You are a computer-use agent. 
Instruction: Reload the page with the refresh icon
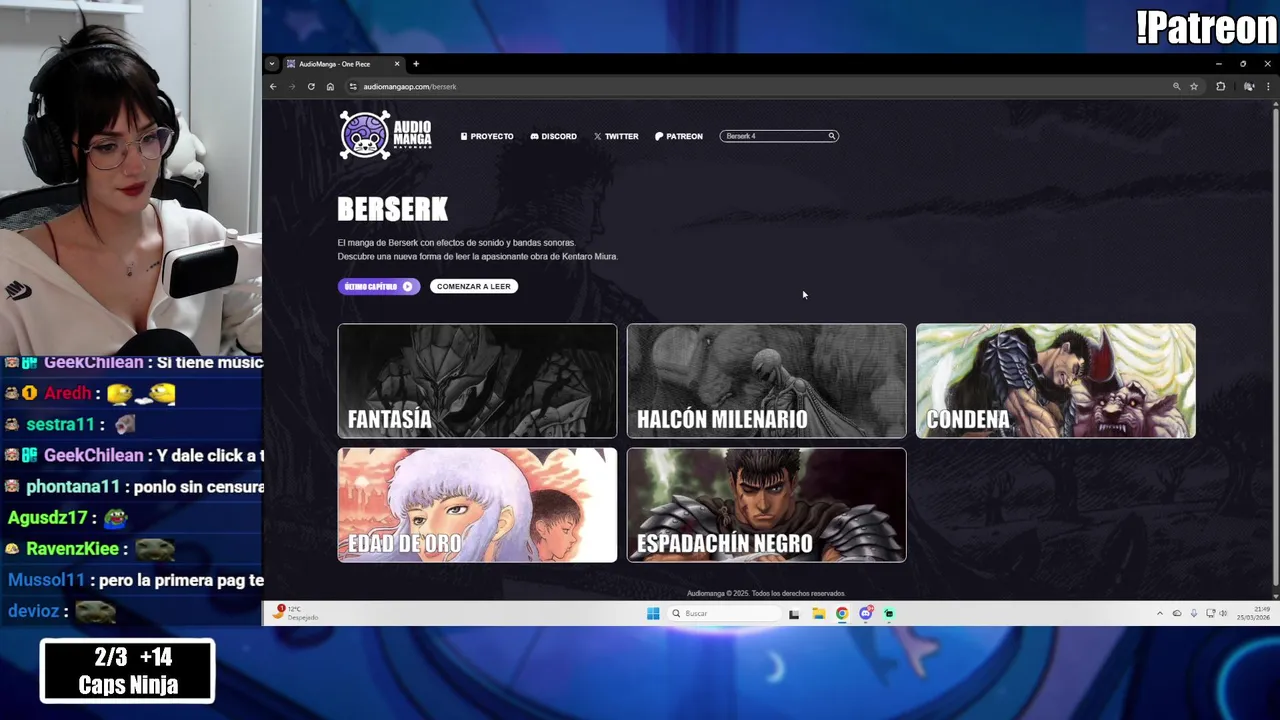click(311, 87)
